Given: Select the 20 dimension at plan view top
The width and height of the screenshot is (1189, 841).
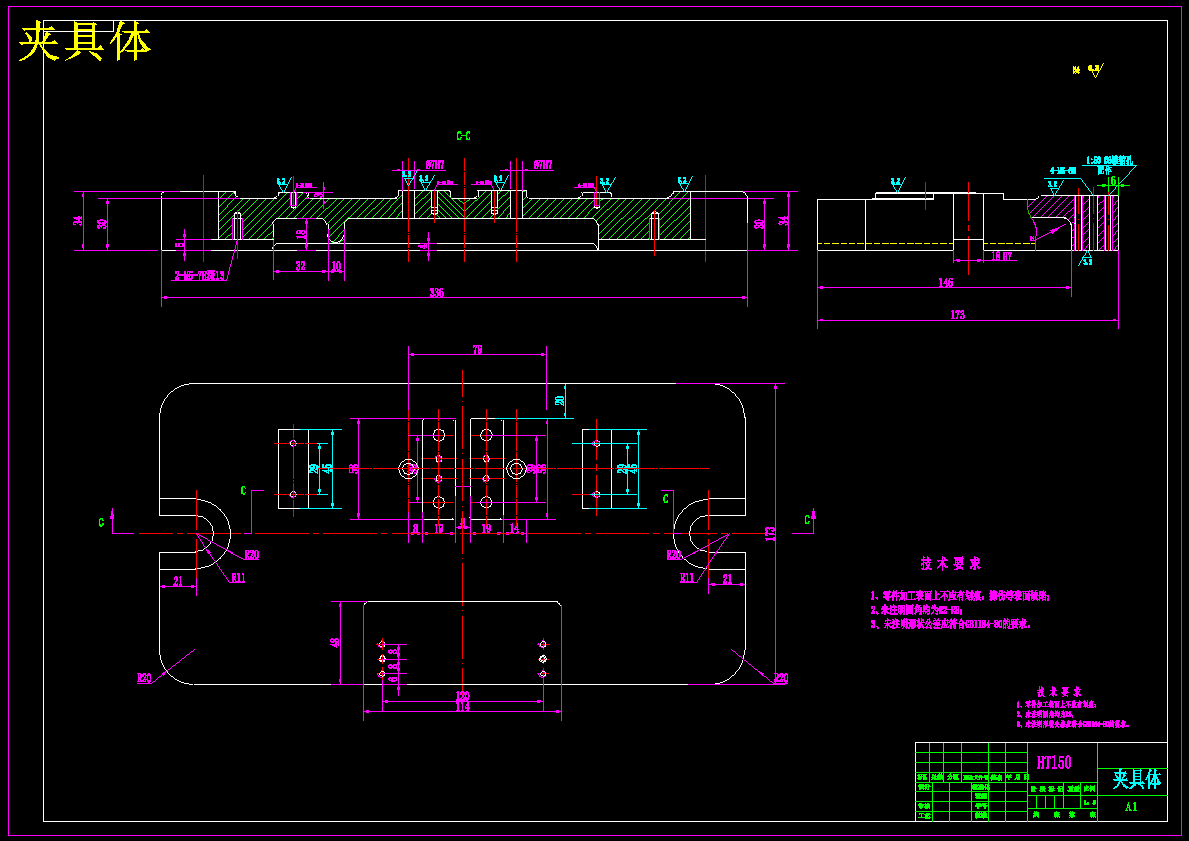Looking at the screenshot, I should coord(560,400).
